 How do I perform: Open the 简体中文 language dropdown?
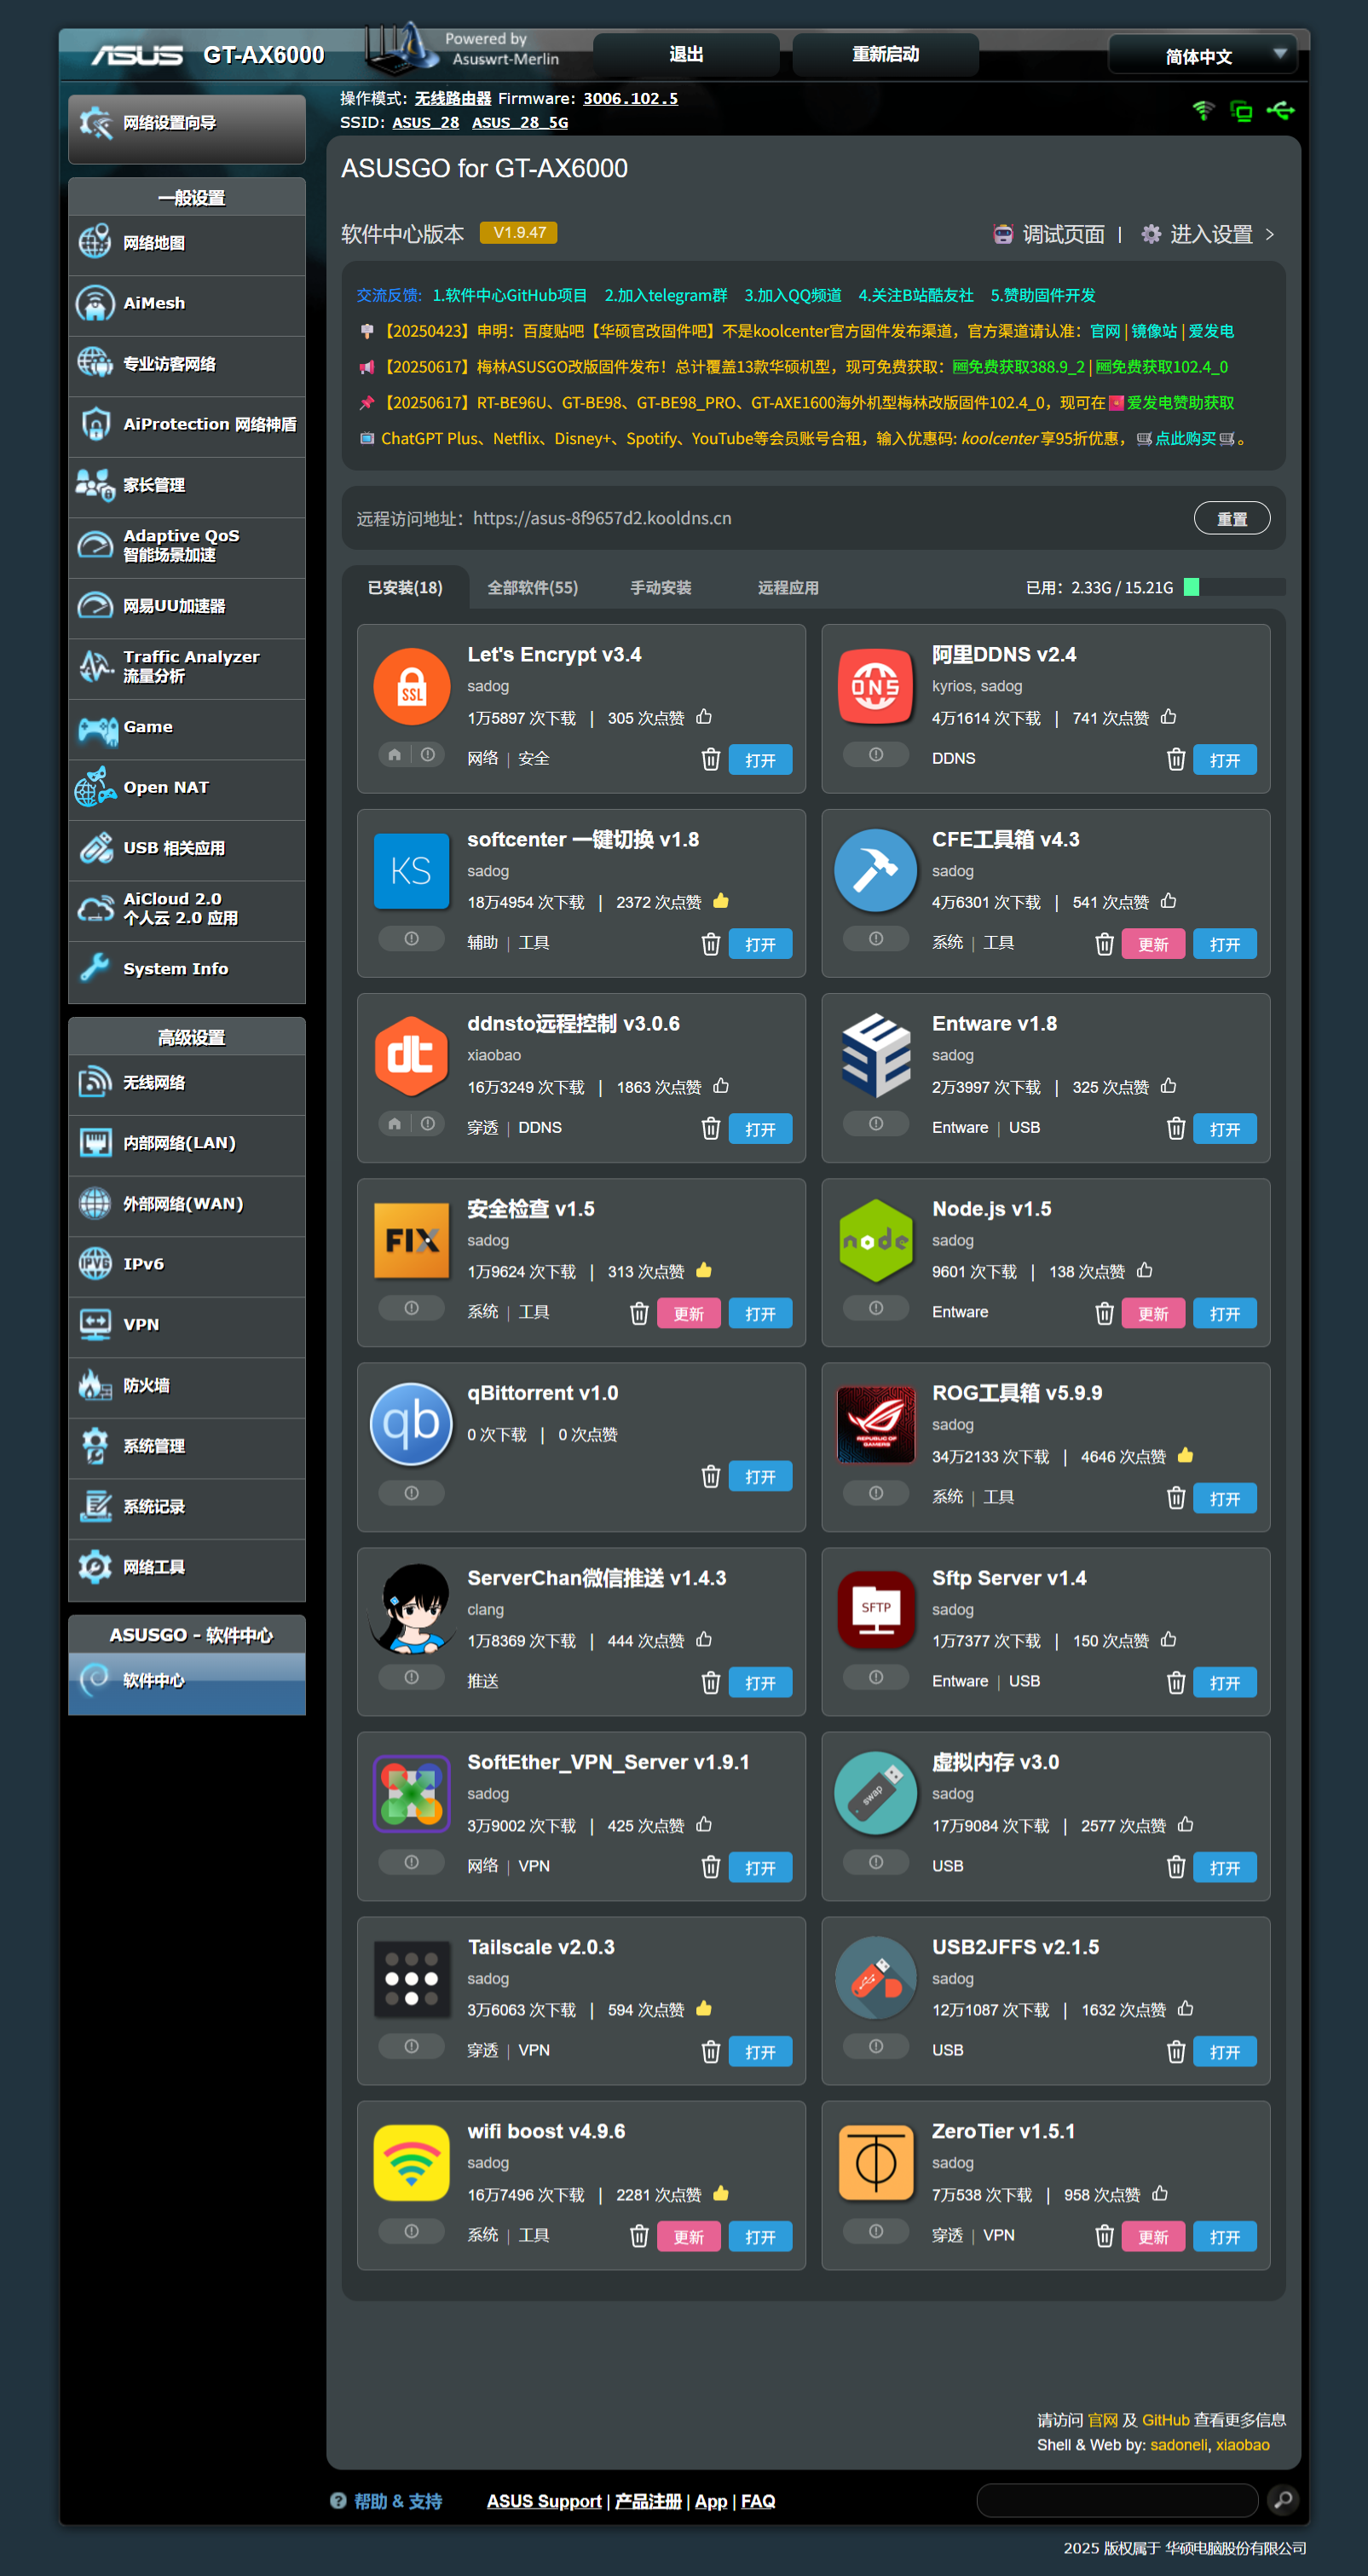tap(1202, 56)
